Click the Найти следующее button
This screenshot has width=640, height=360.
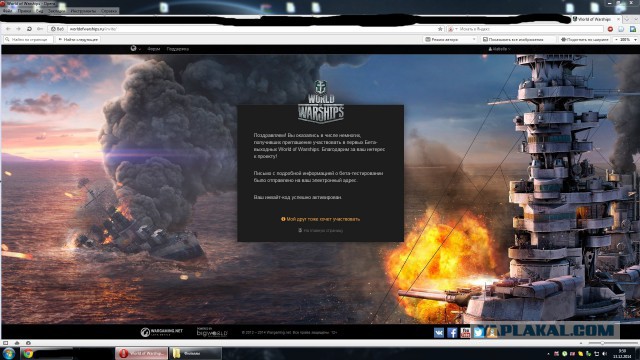point(78,40)
